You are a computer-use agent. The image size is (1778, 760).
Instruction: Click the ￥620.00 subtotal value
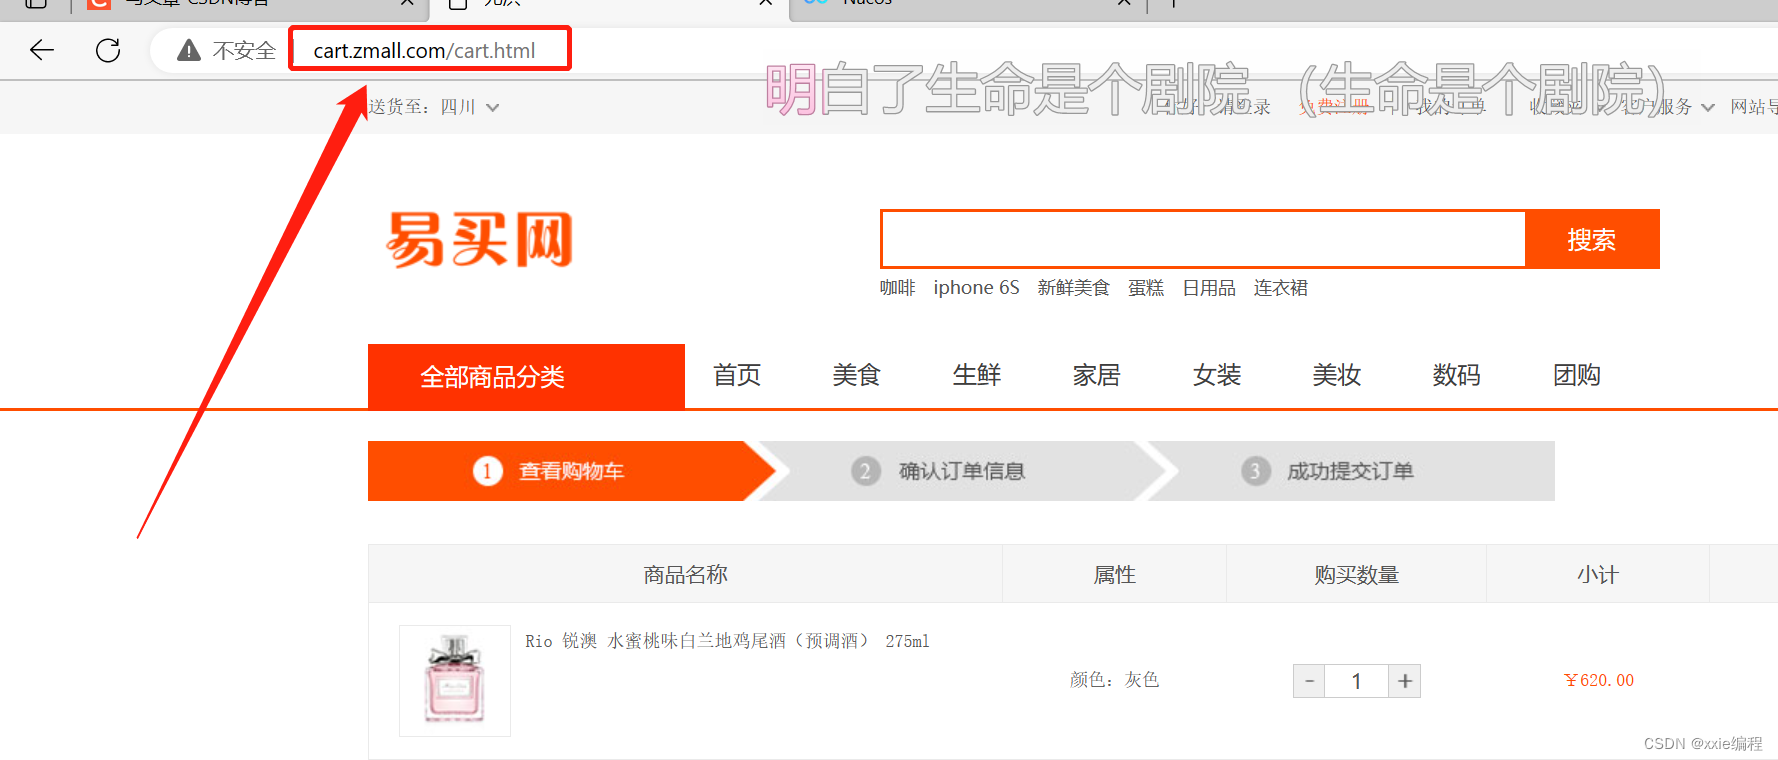pyautogui.click(x=1599, y=680)
